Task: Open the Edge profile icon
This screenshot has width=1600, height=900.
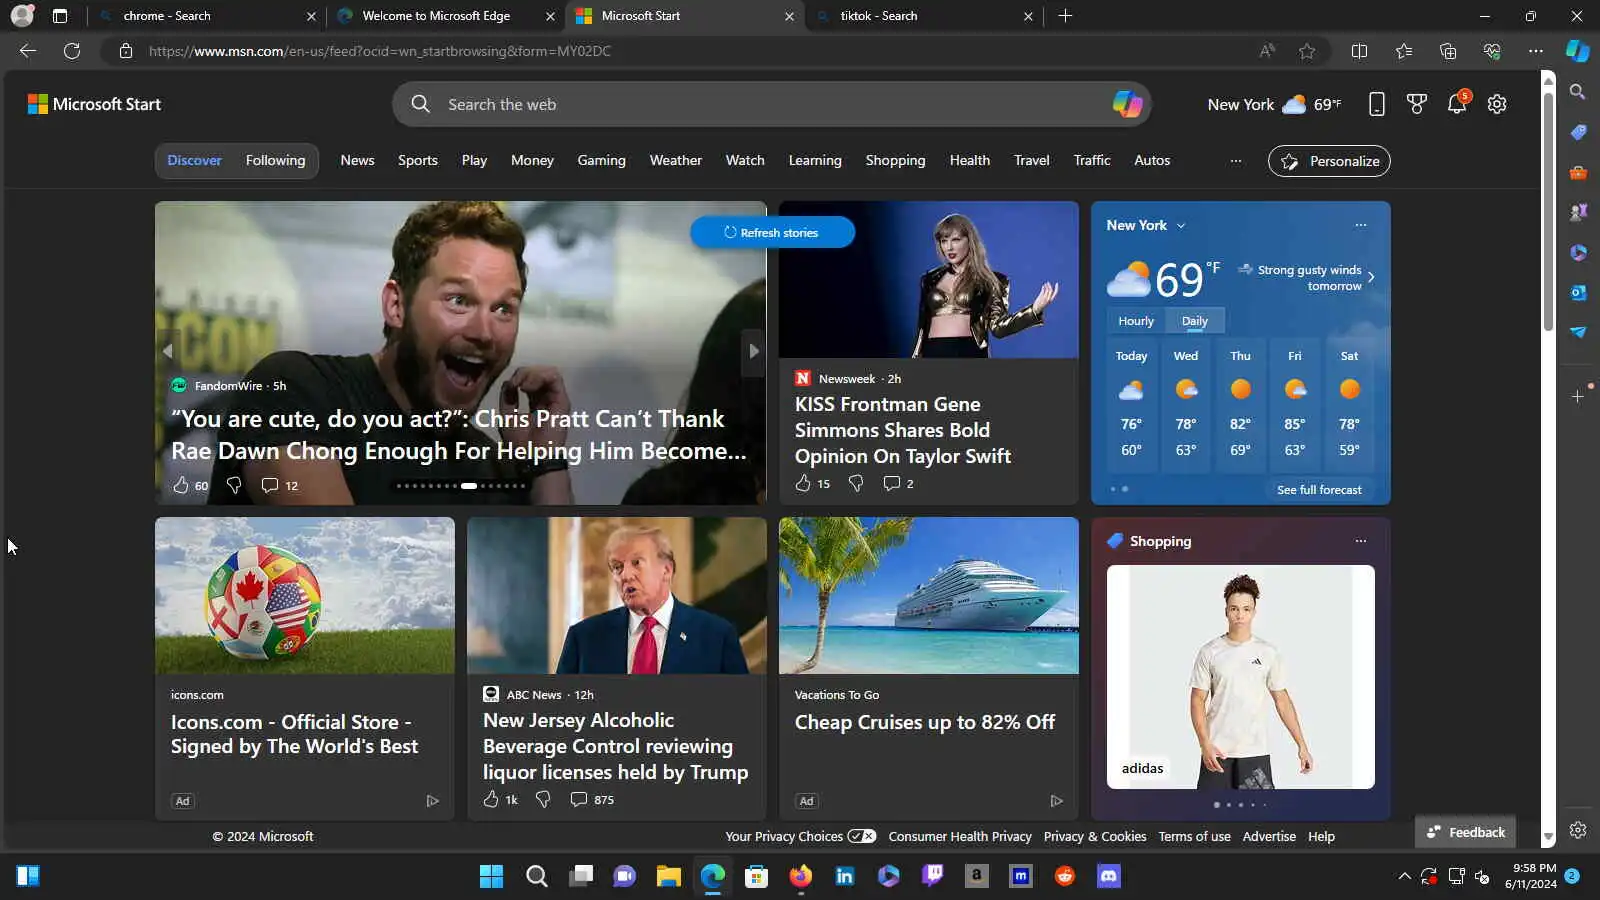Action: click(x=22, y=16)
